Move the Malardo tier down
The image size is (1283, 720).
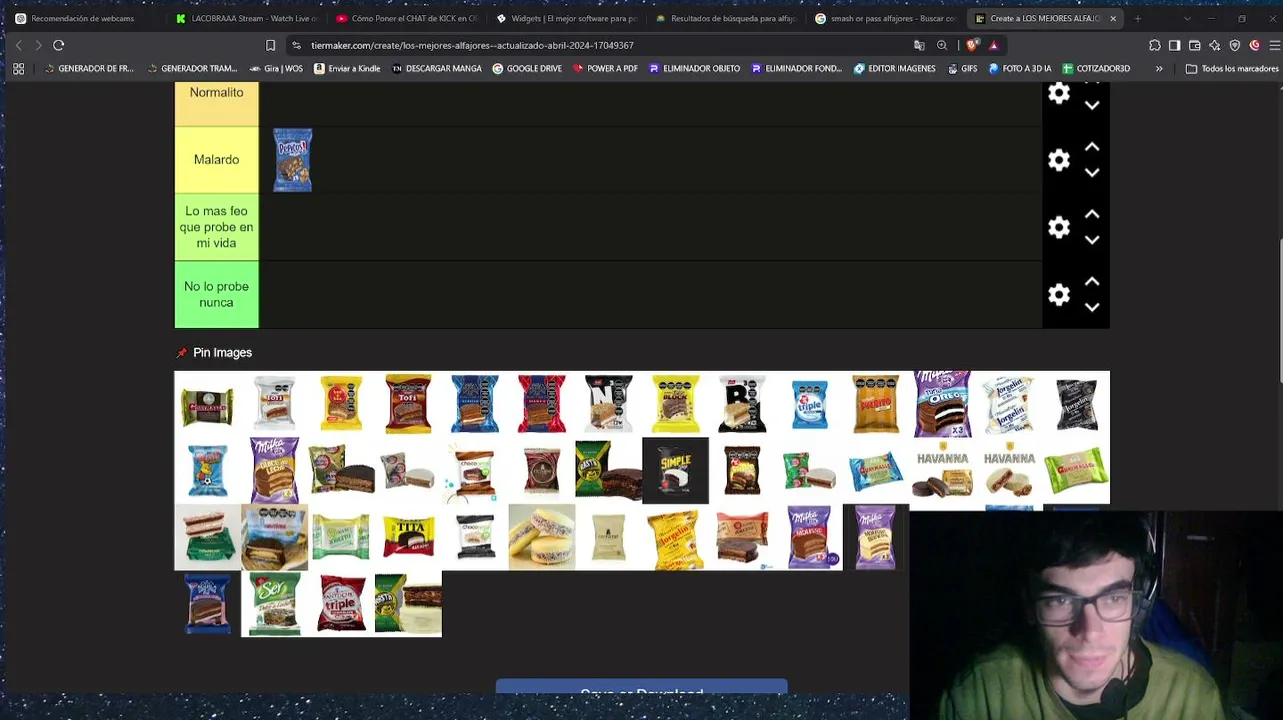pyautogui.click(x=1092, y=172)
